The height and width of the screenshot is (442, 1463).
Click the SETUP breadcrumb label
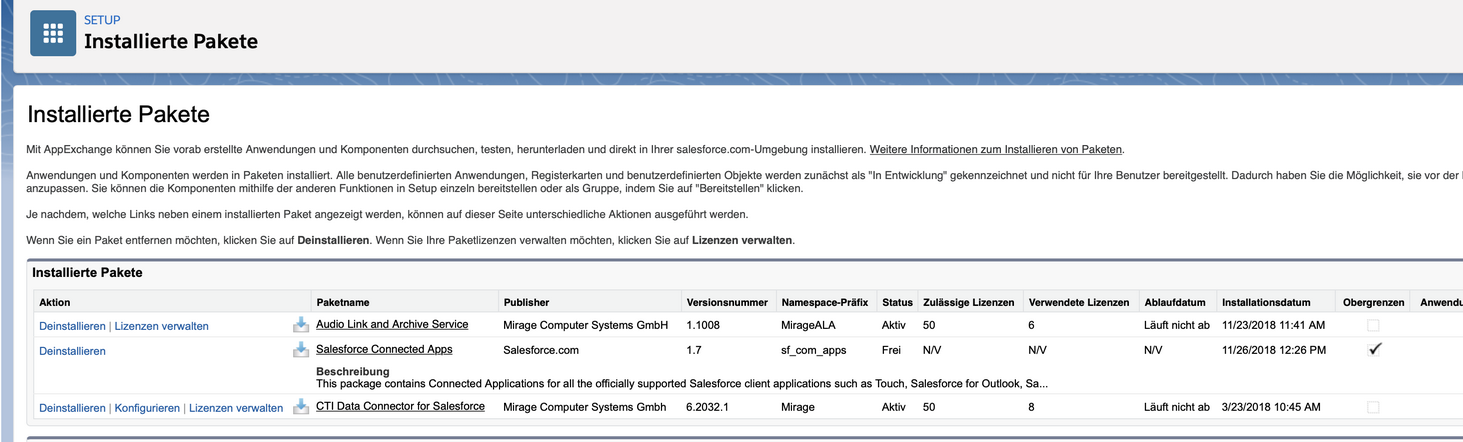(x=102, y=20)
